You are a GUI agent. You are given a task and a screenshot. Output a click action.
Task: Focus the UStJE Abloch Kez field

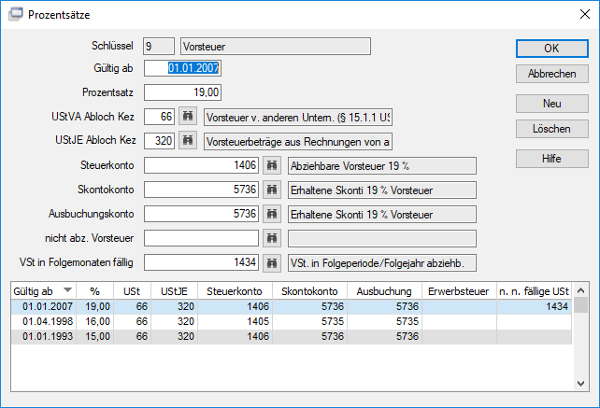pyautogui.click(x=159, y=140)
